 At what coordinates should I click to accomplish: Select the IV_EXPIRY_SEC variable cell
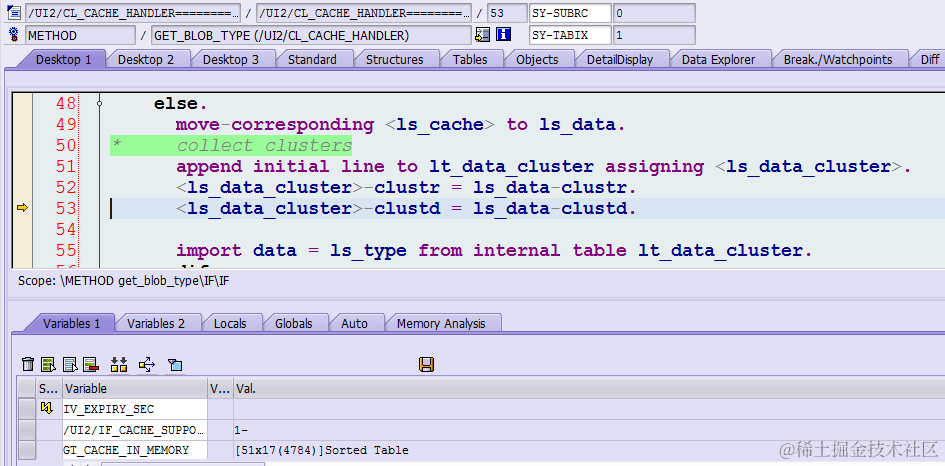click(x=135, y=409)
